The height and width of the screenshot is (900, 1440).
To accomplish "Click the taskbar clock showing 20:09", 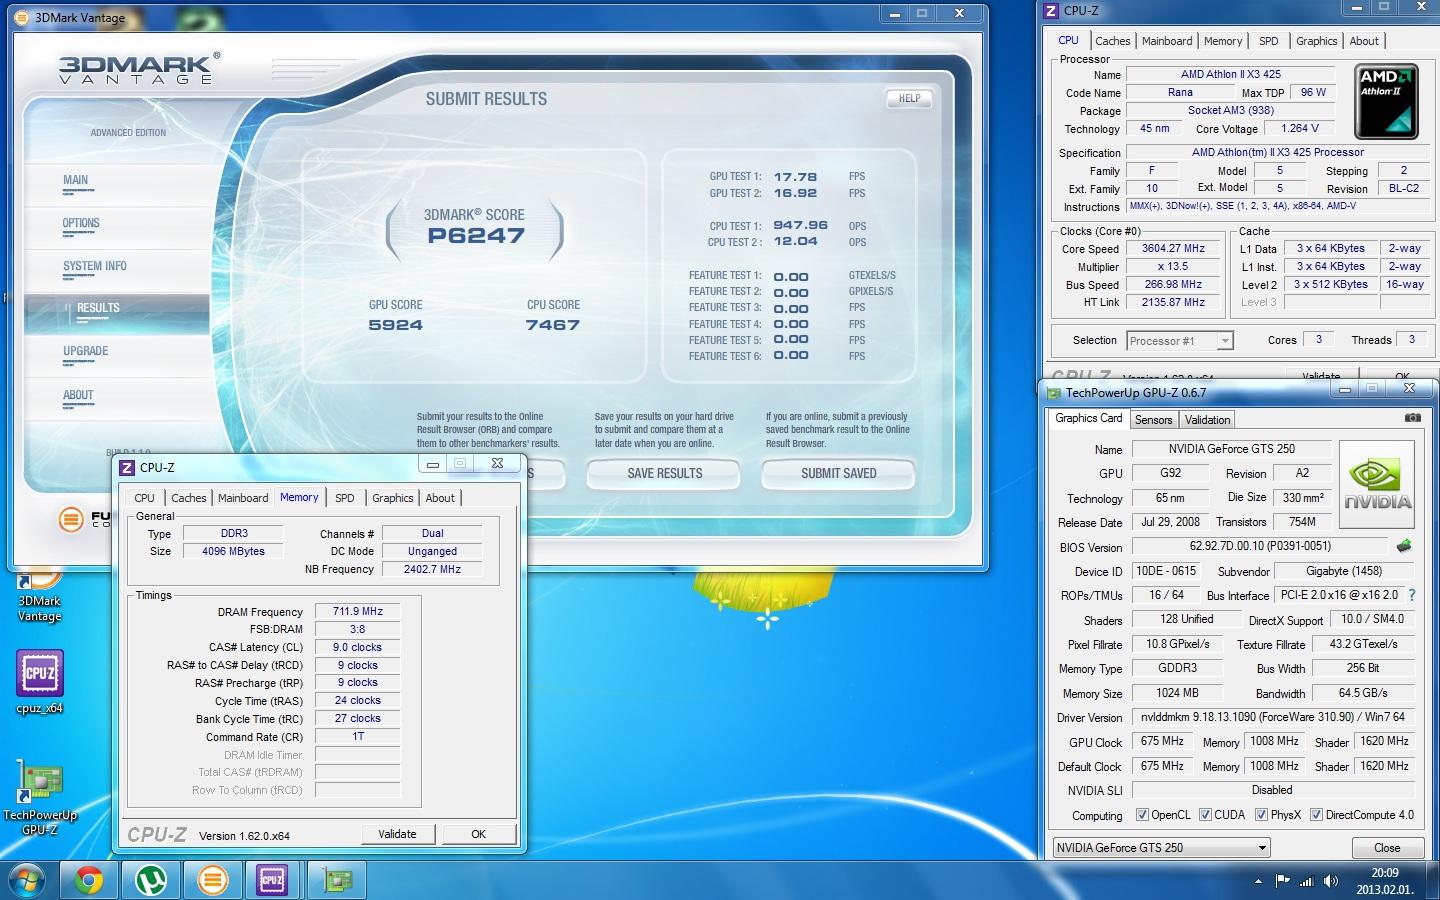I will (x=1385, y=881).
